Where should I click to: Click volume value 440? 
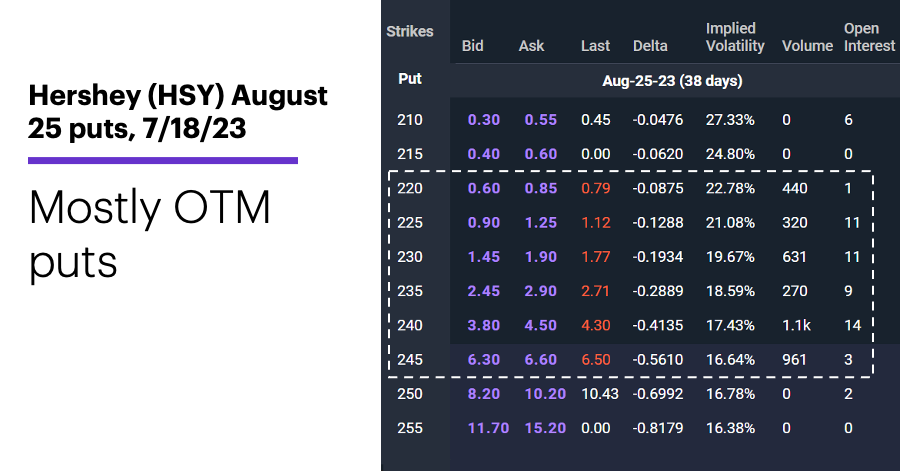coord(795,188)
